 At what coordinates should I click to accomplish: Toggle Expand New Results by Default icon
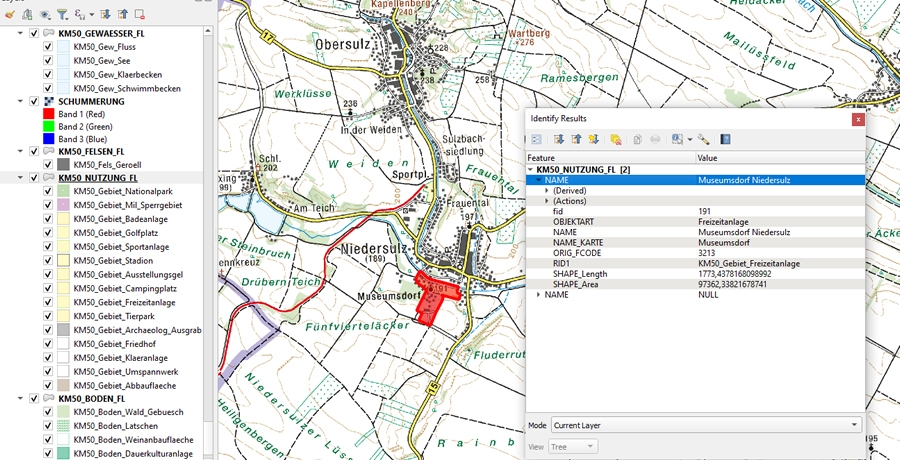click(593, 140)
